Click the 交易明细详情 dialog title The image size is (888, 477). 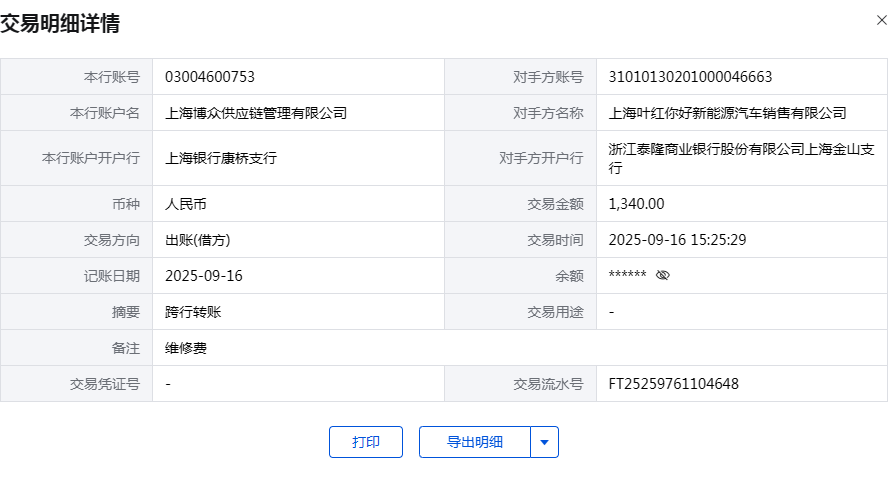[x=60, y=23]
